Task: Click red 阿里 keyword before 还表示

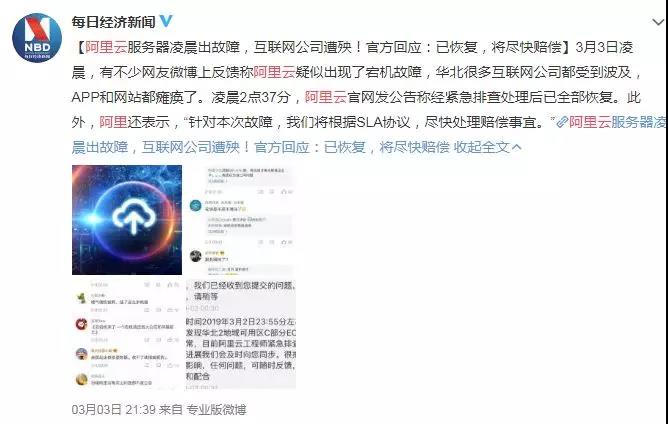Action: pyautogui.click(x=113, y=122)
